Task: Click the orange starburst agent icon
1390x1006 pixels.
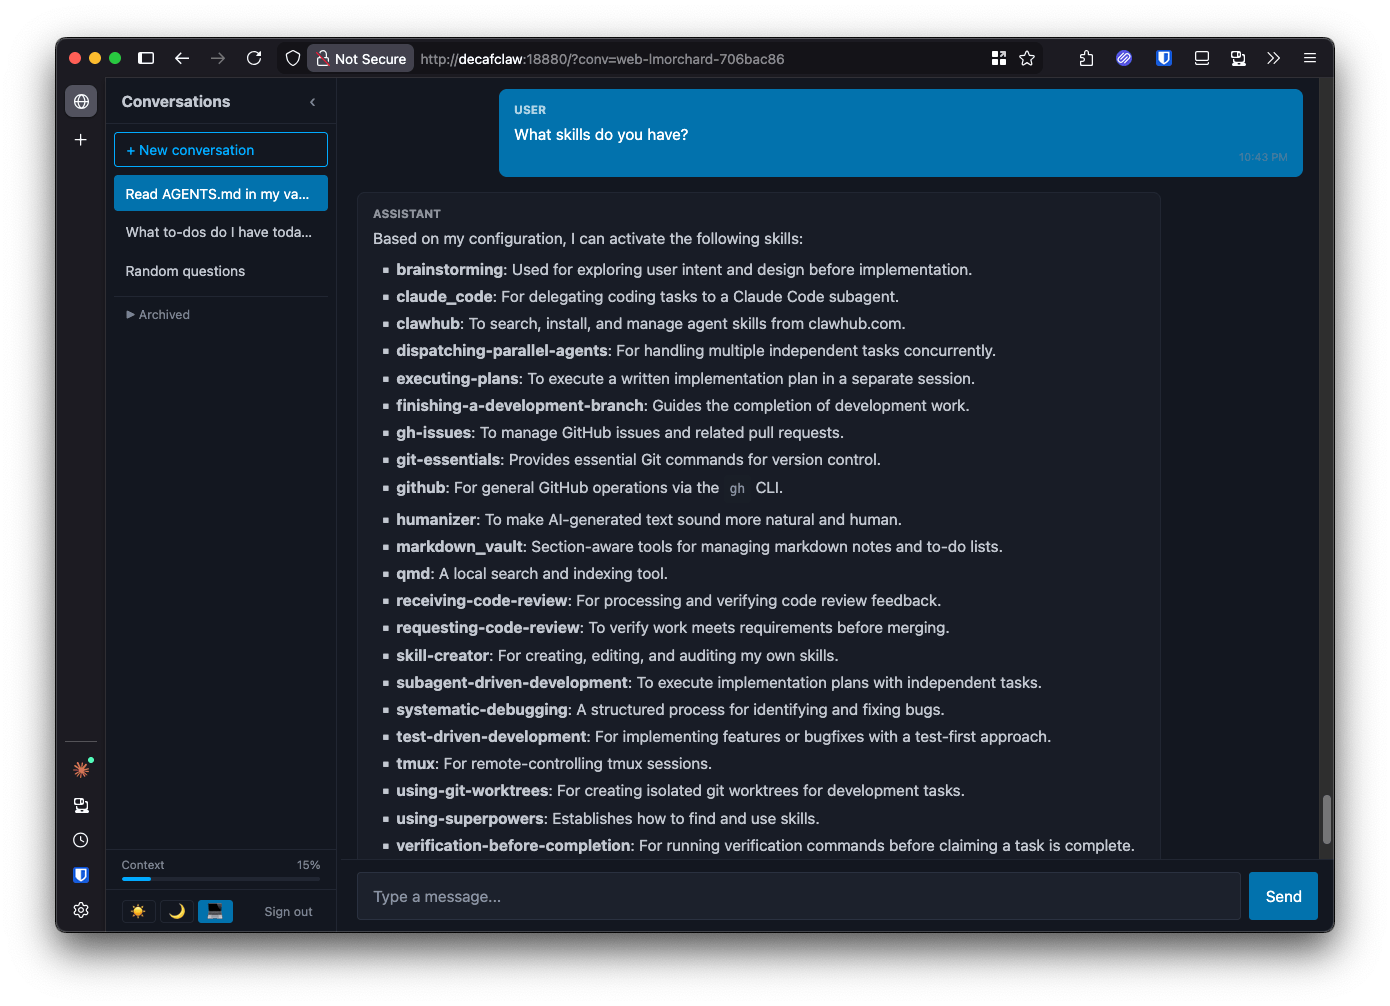Action: click(81, 769)
